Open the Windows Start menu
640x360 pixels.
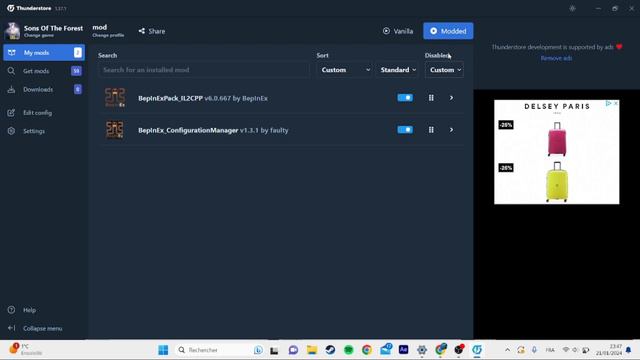click(x=163, y=350)
